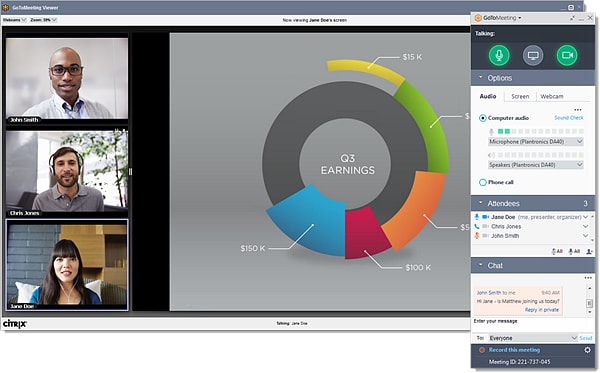Open the Audio pane three-dots menu
The width and height of the screenshot is (600, 373).
[578, 110]
